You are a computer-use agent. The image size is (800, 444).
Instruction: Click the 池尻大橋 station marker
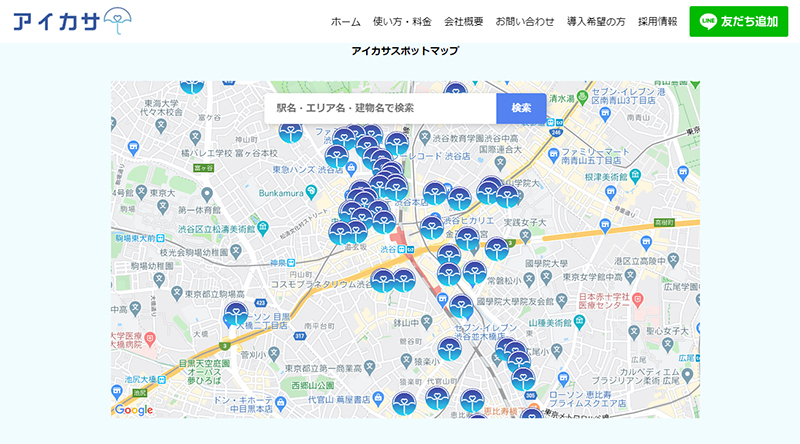tap(161, 380)
